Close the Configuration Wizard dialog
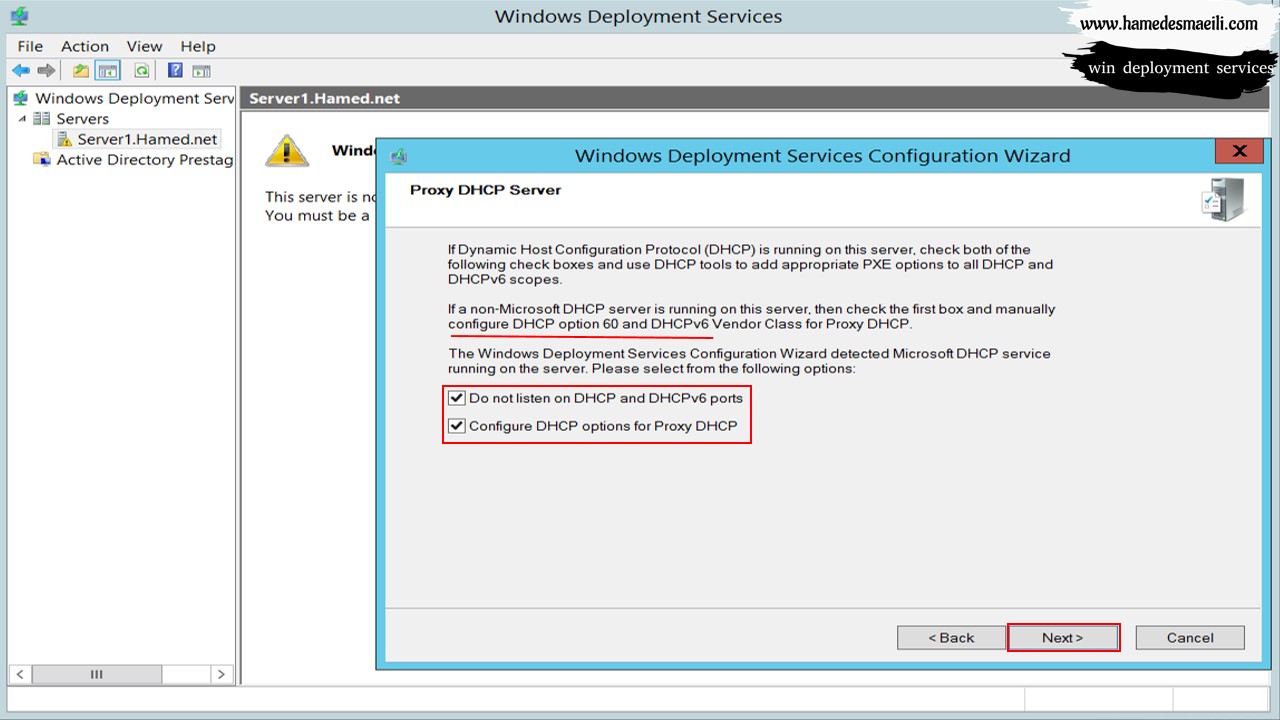 coord(1240,152)
